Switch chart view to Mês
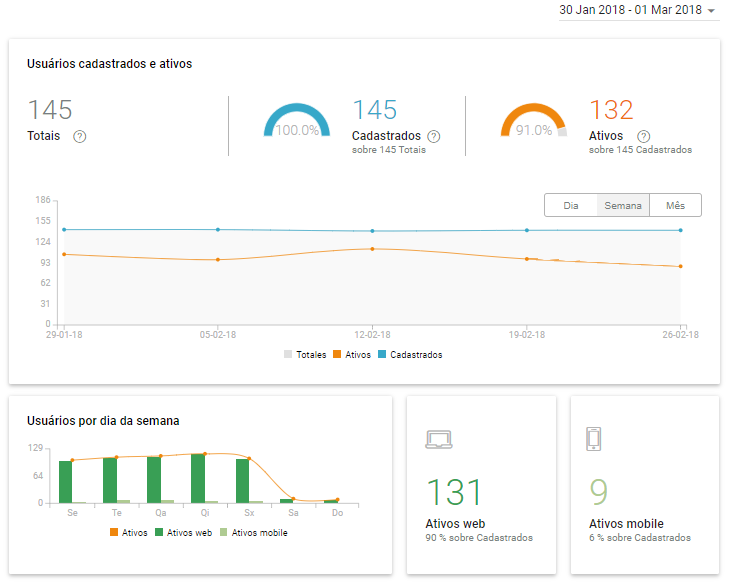This screenshot has width=737, height=584. pyautogui.click(x=676, y=205)
